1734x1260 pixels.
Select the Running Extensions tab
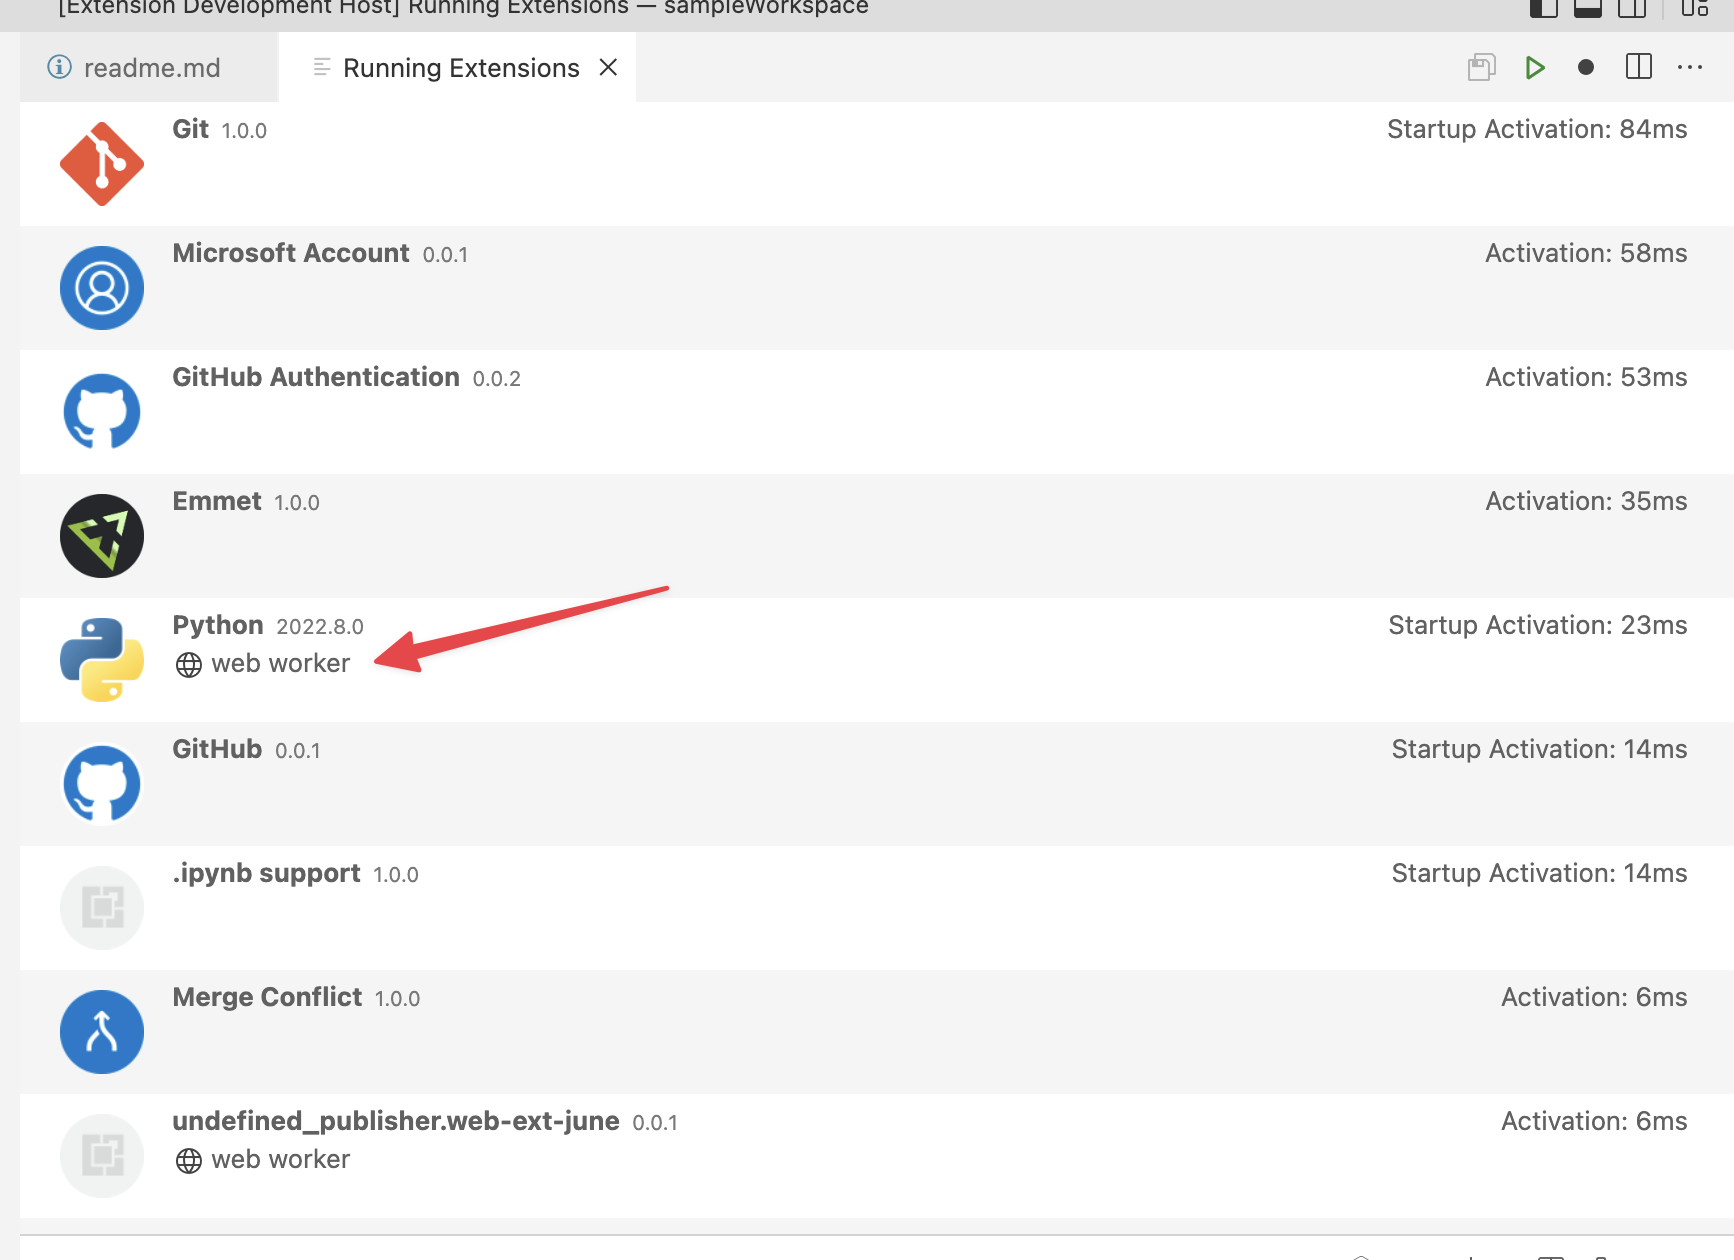(460, 67)
